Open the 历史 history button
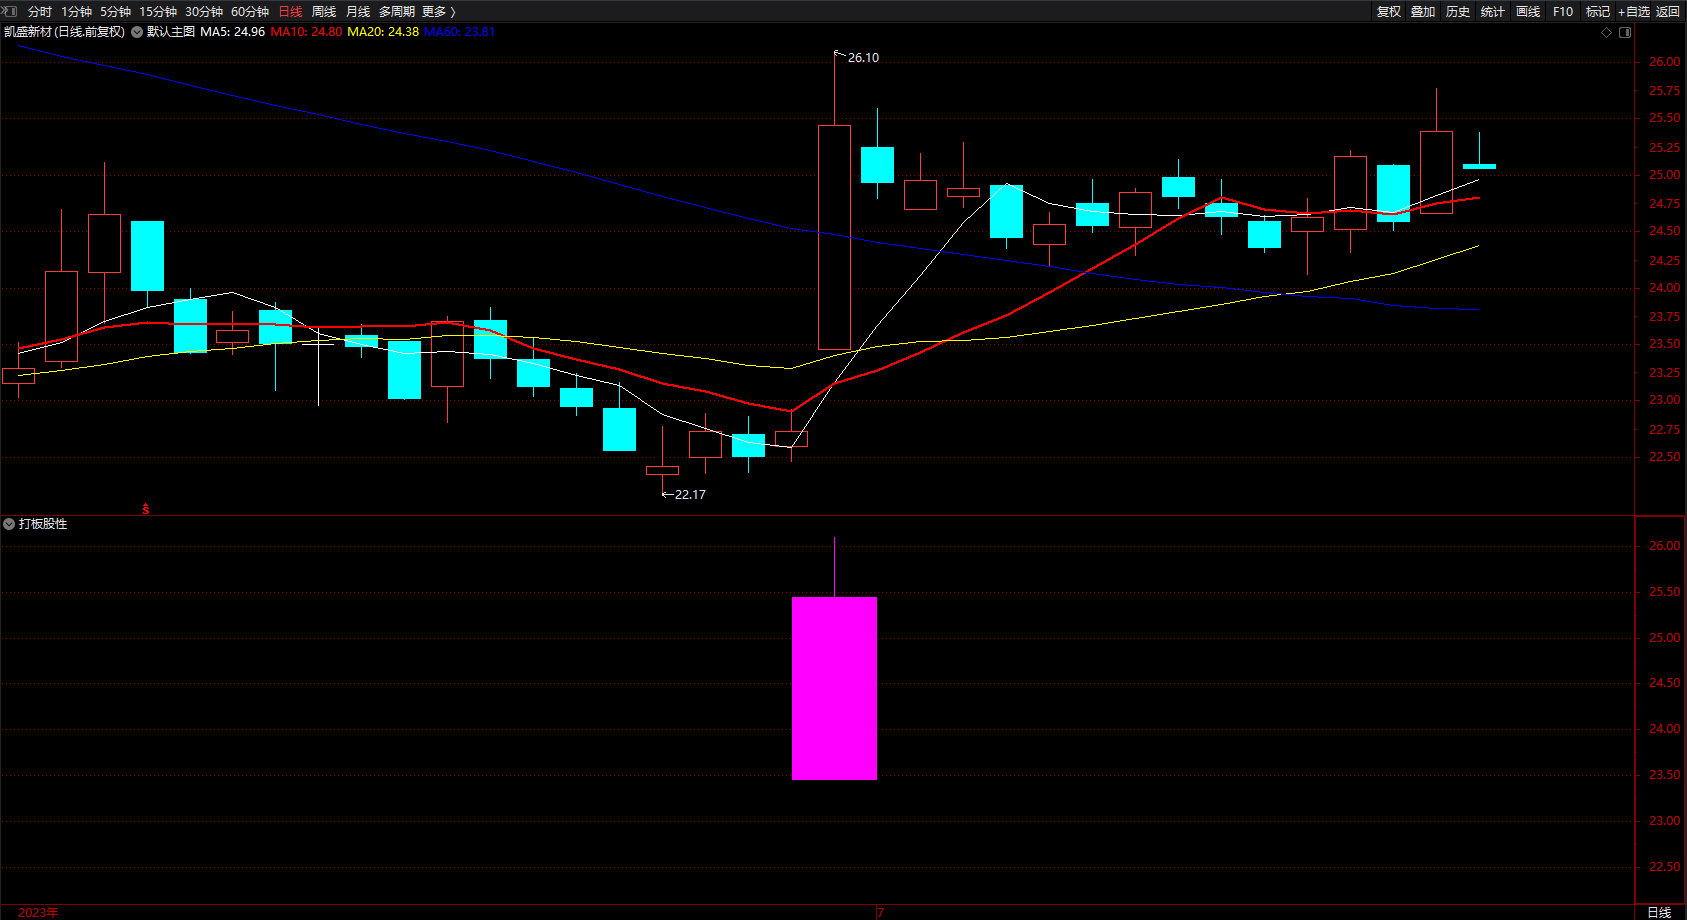The height and width of the screenshot is (920, 1687). pyautogui.click(x=1458, y=12)
